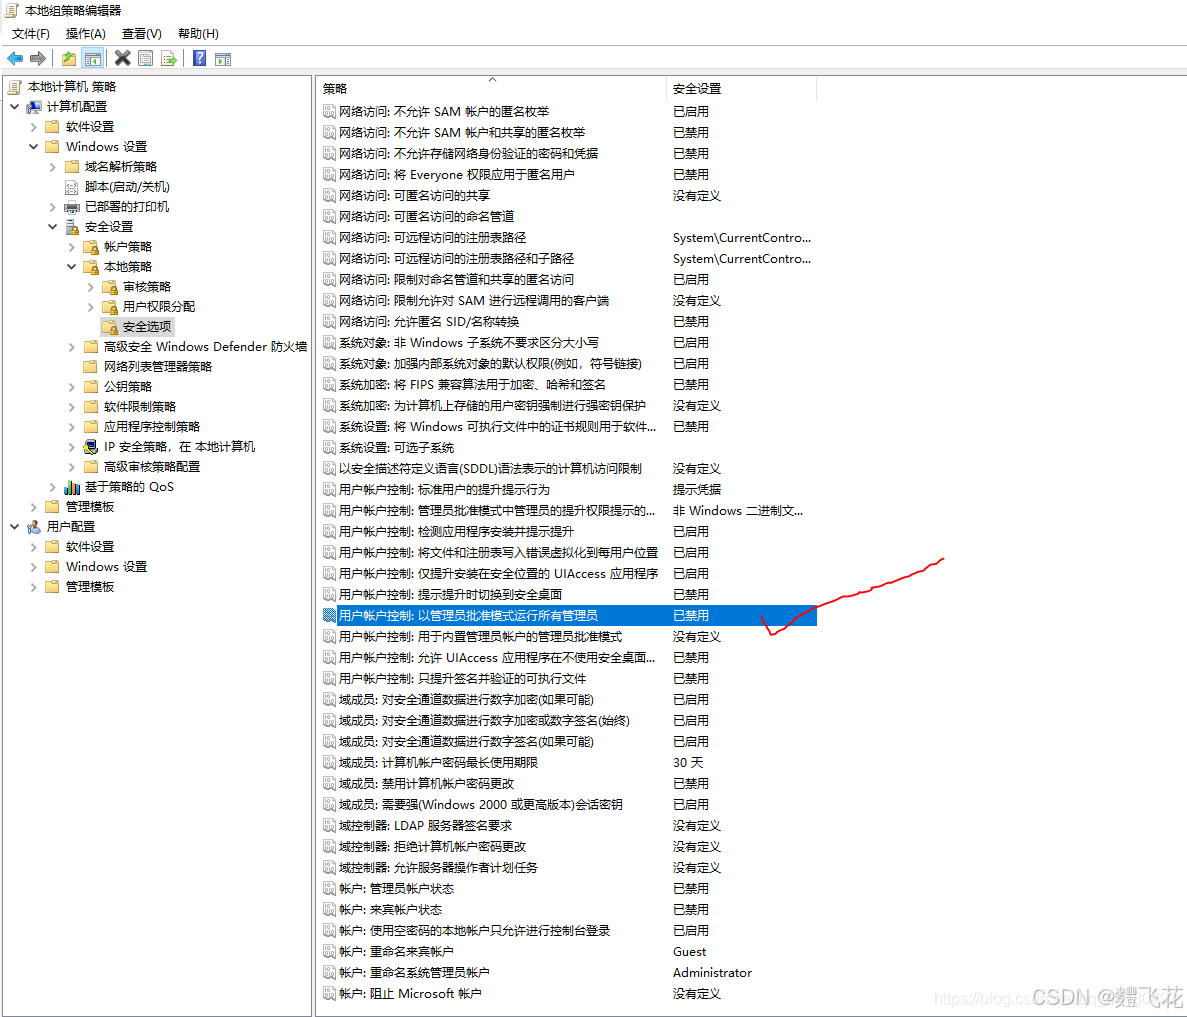Click the 安全设置 node icon in tree
Image resolution: width=1187 pixels, height=1017 pixels.
(72, 226)
